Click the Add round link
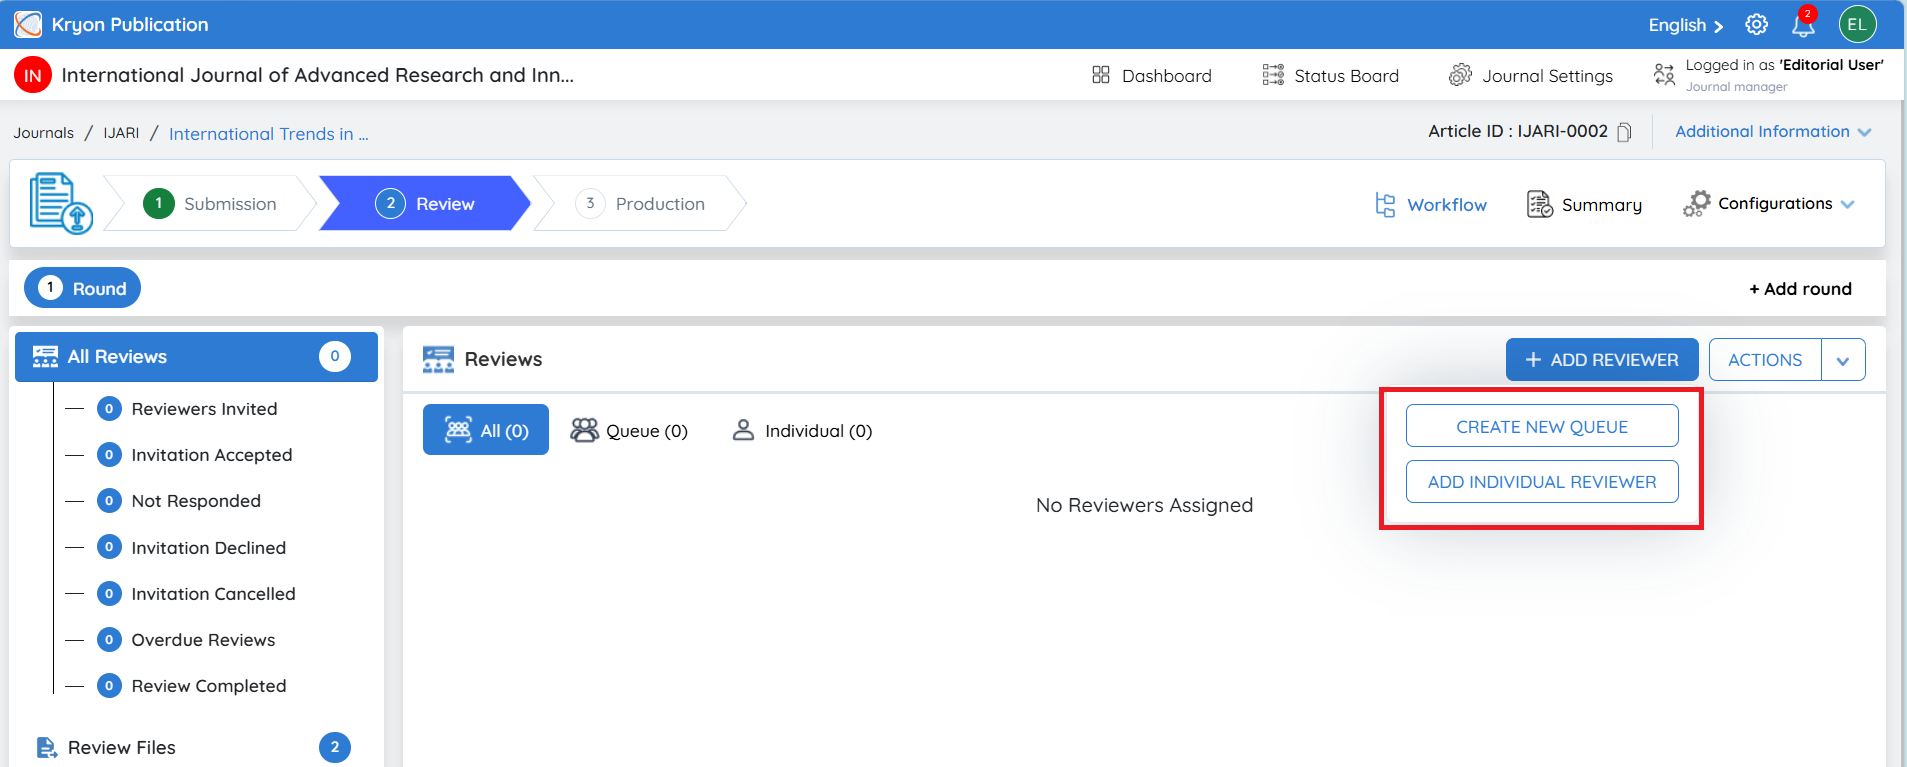This screenshot has width=1907, height=767. tap(1800, 289)
